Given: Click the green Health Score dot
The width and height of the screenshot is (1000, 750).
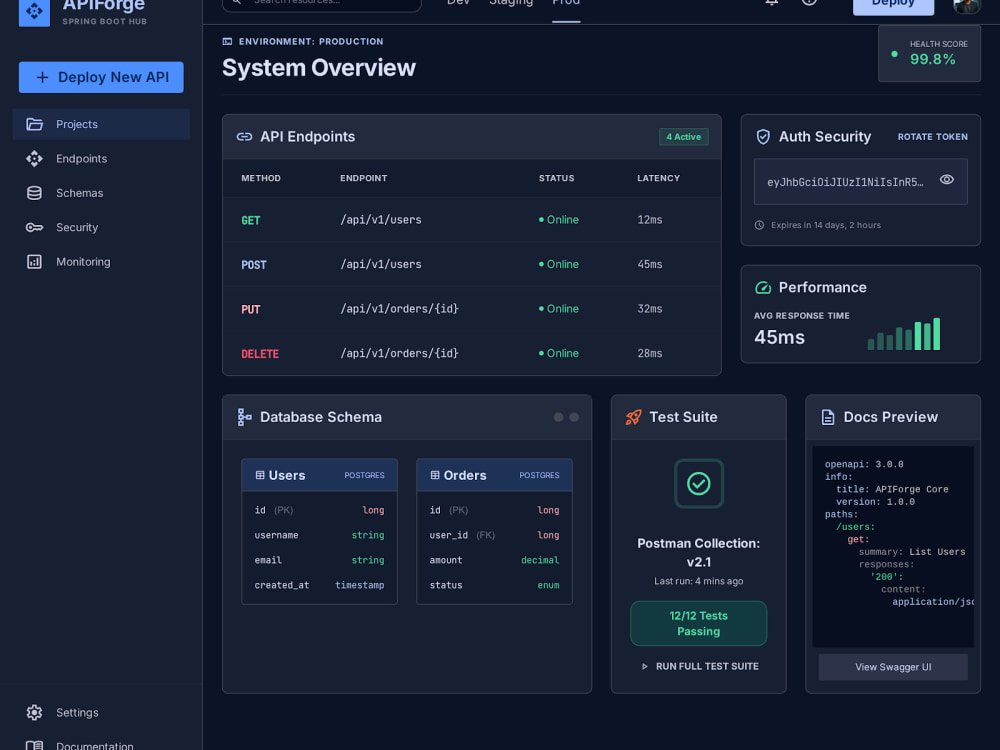Looking at the screenshot, I should [x=894, y=54].
